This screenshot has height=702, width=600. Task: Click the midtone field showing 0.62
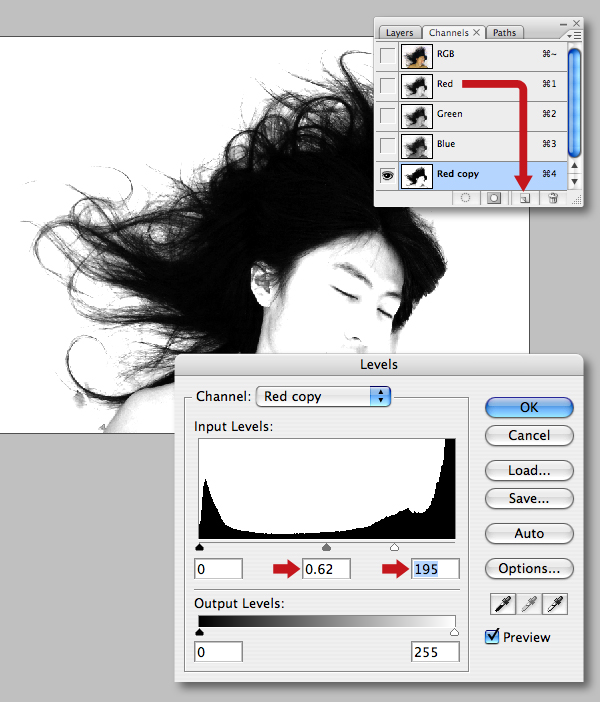326,569
